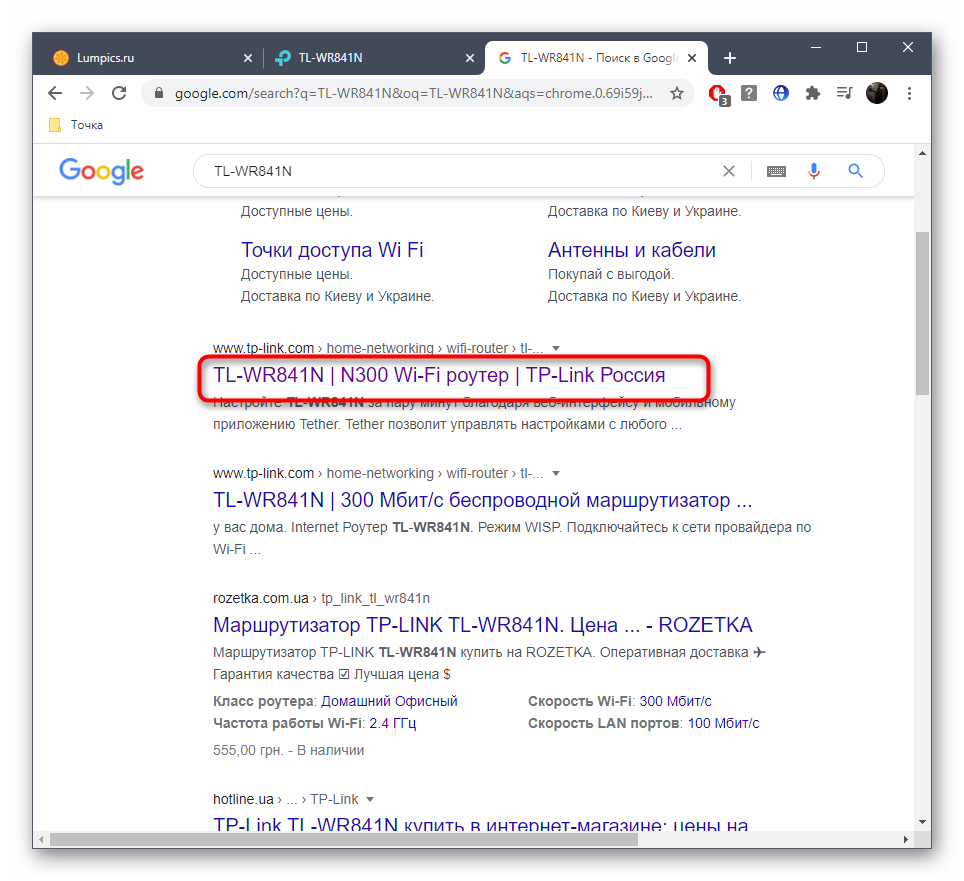This screenshot has width=964, height=881.
Task: Open the Антенны и кабели ad link
Action: pyautogui.click(x=631, y=250)
